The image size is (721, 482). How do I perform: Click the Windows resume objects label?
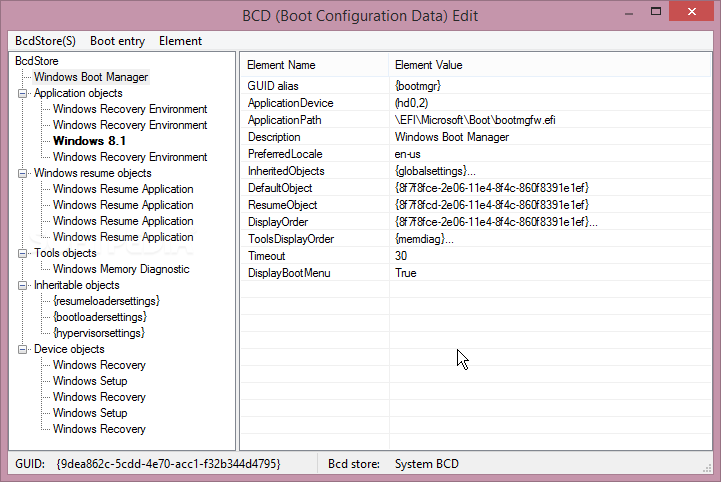click(92, 173)
